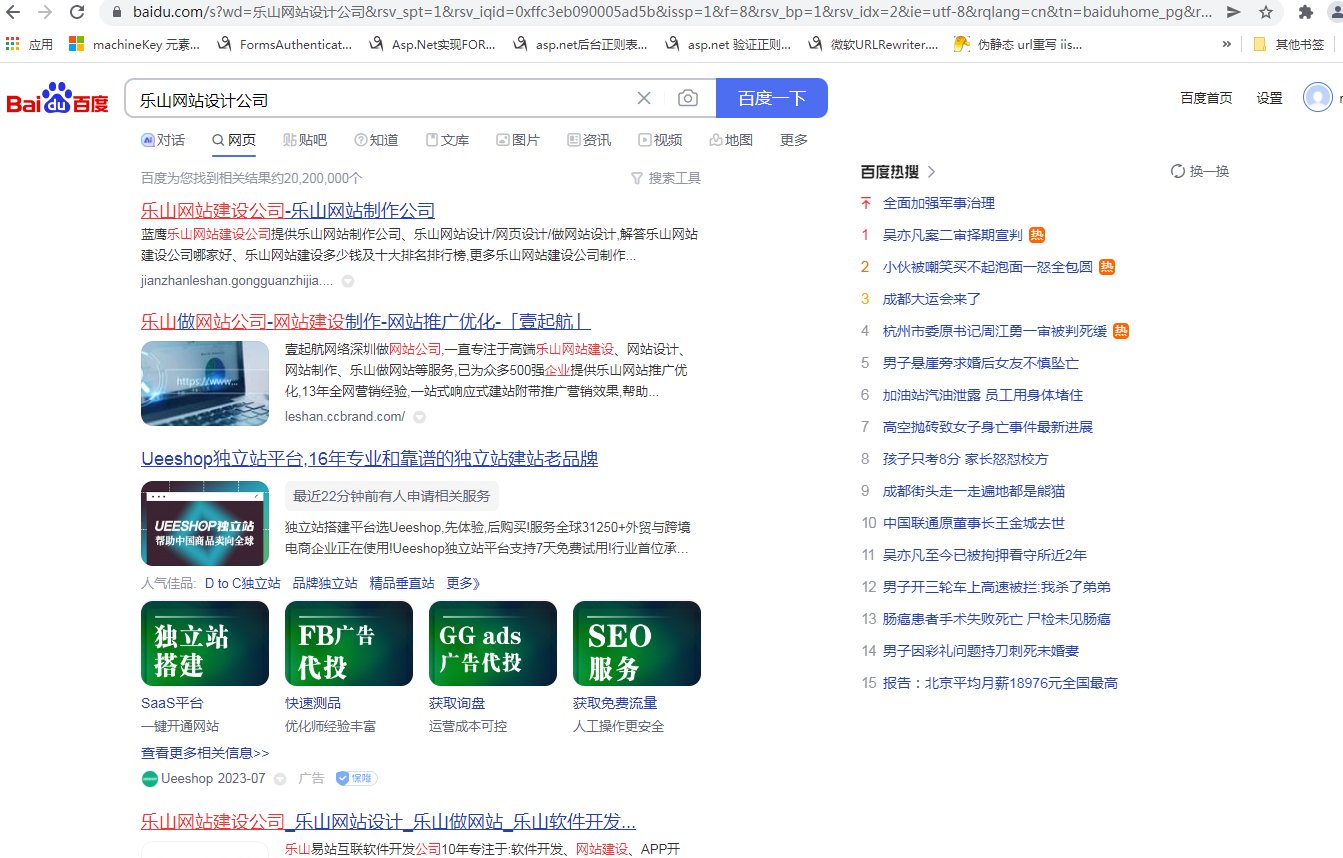Open user avatar profile icon
Screen dimensions: 1343x858
pos(1318,97)
